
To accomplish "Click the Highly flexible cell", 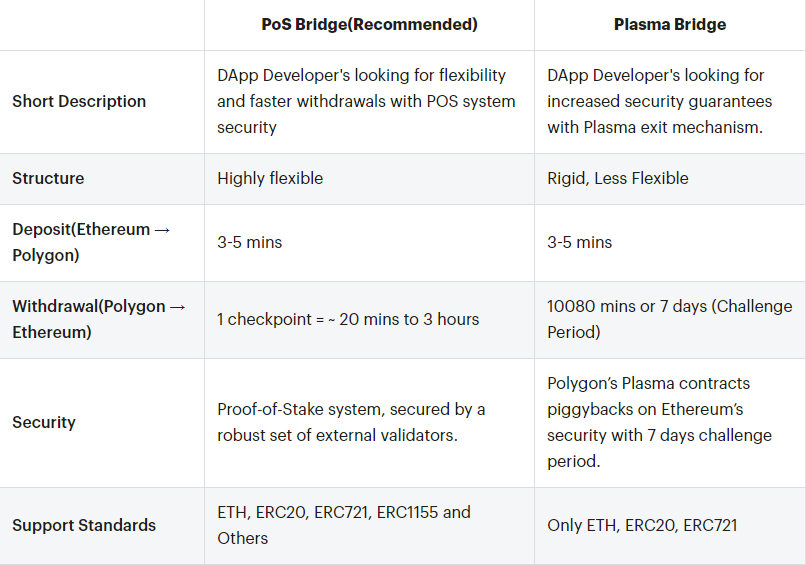I will click(270, 178).
